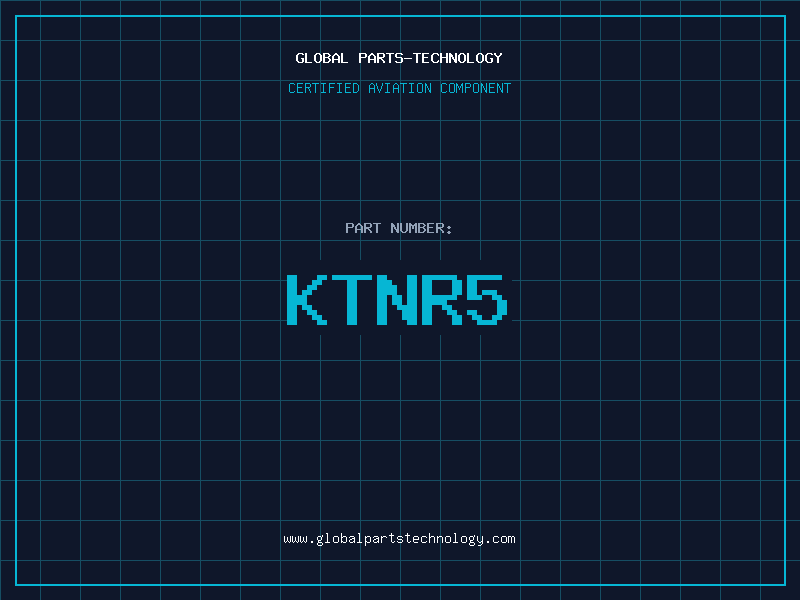
Task: Click the letter N in the part number
Action: pyautogui.click(x=398, y=300)
